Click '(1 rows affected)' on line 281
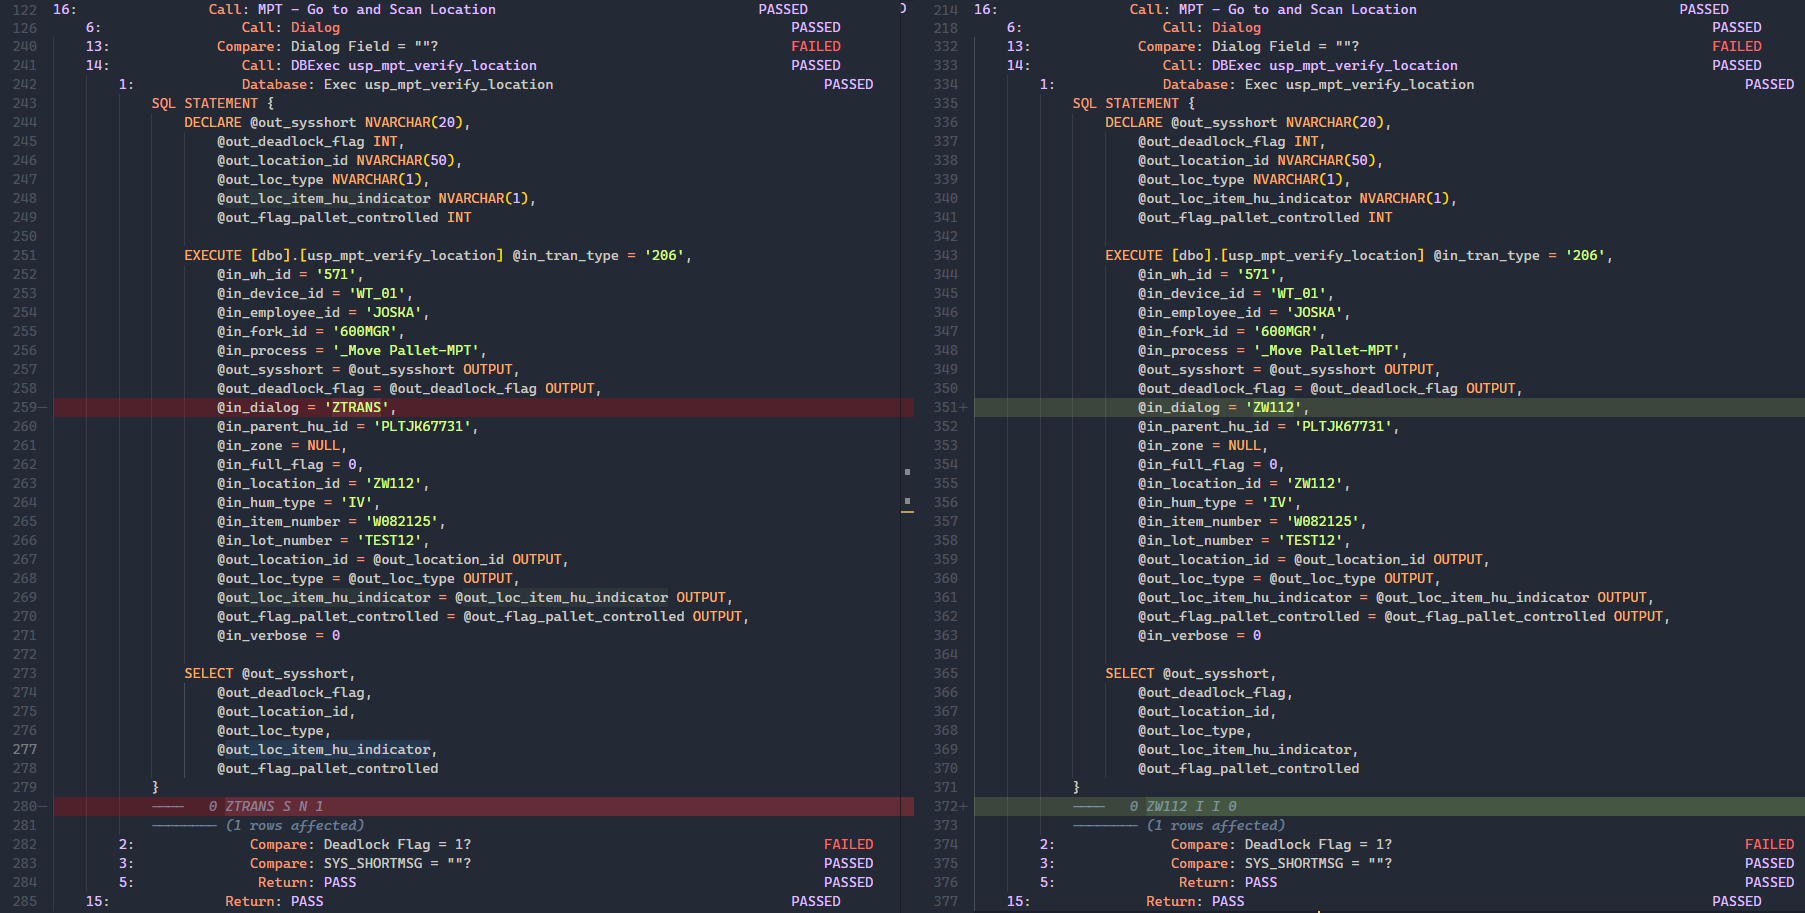Viewport: 1805px width, 913px height. (x=295, y=825)
